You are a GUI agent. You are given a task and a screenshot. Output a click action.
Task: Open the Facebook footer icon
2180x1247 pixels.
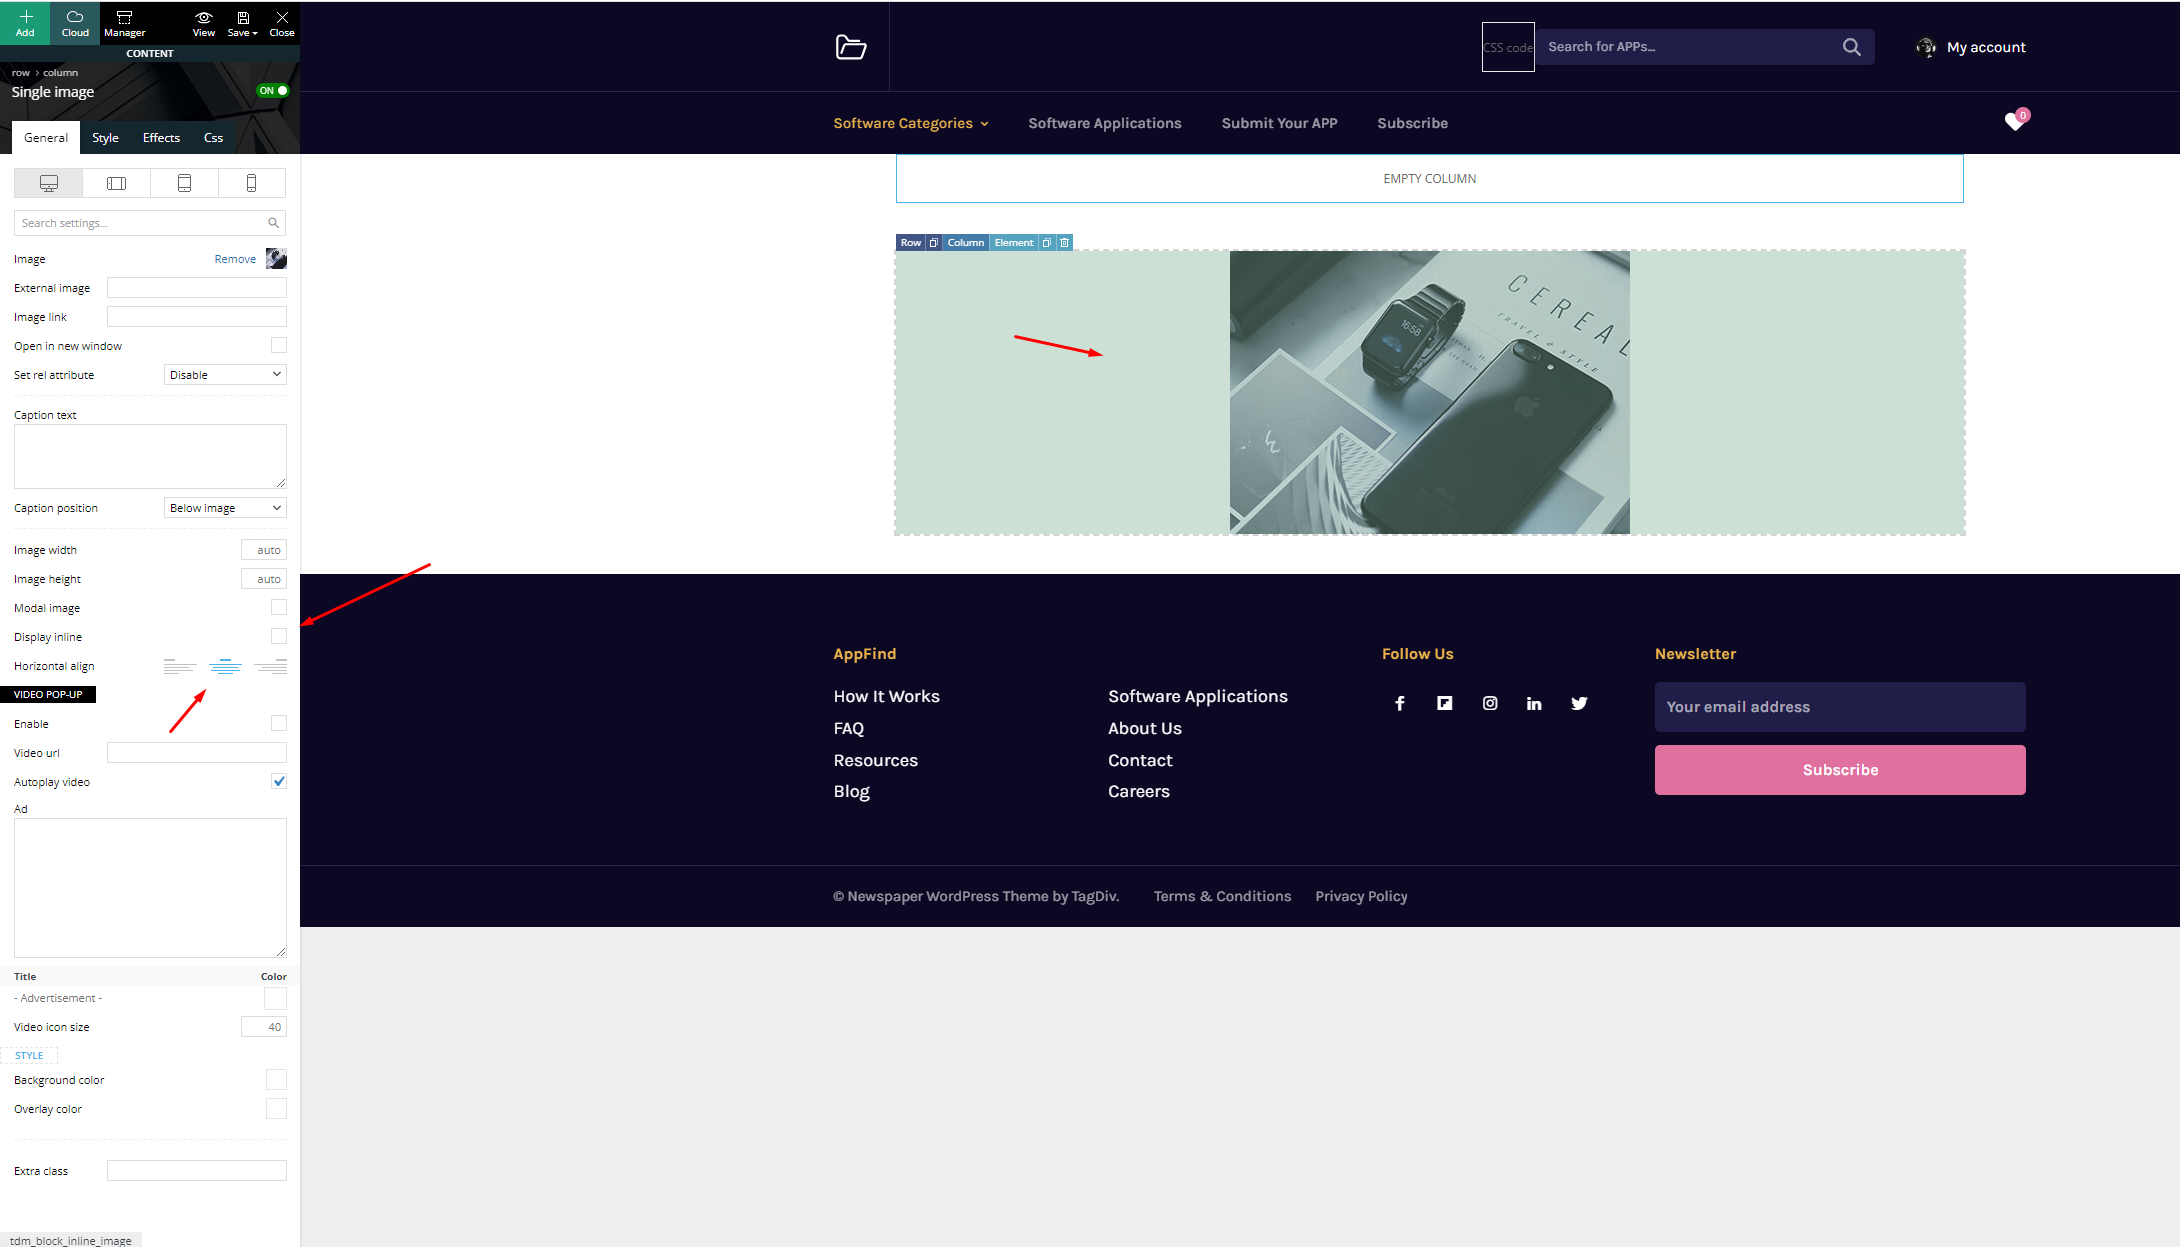tap(1400, 704)
